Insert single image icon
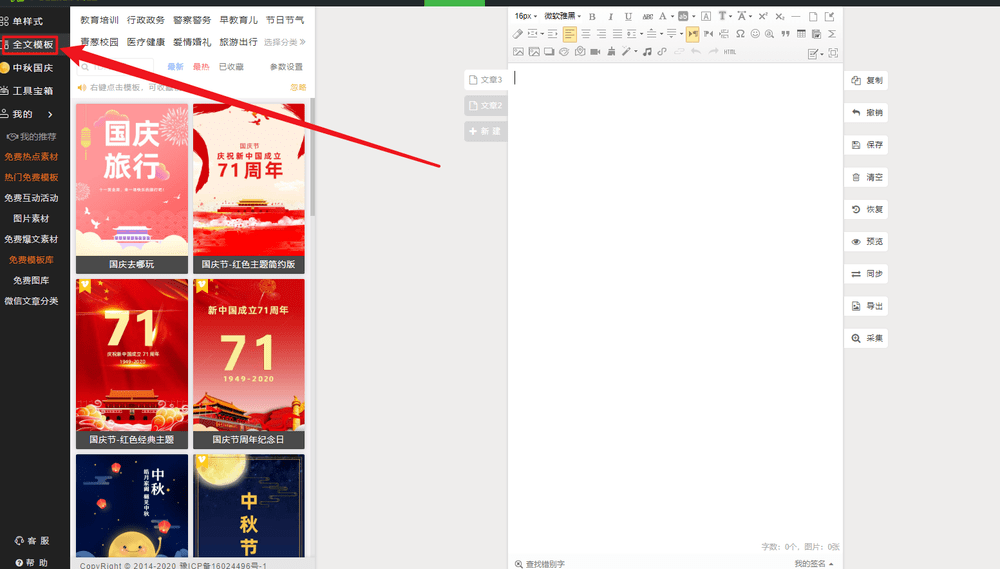 [x=518, y=52]
